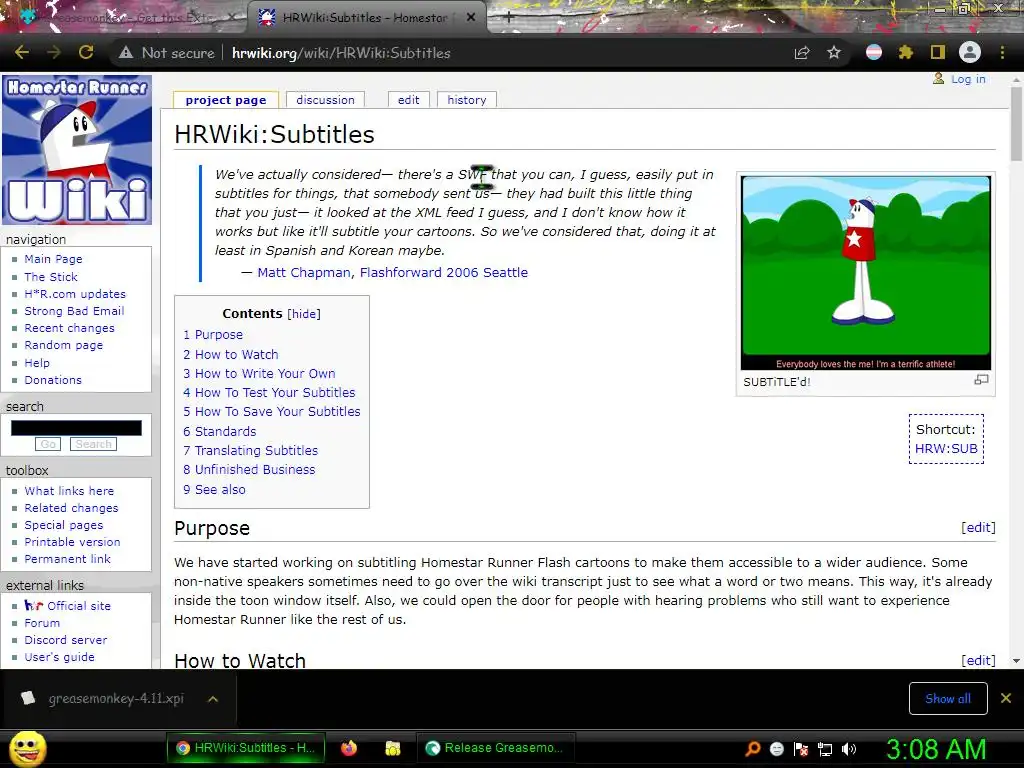Open H*R.com updates link
Screen dimensions: 1024x768
[x=75, y=294]
